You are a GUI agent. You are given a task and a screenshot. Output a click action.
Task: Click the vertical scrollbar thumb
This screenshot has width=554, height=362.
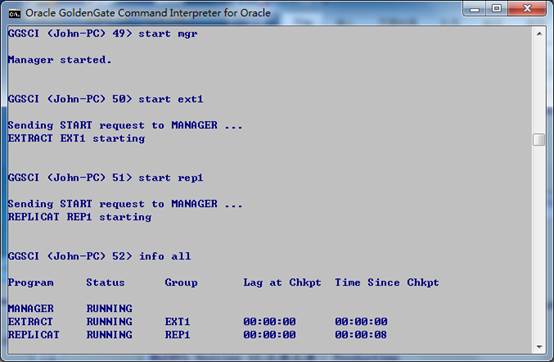(x=539, y=139)
